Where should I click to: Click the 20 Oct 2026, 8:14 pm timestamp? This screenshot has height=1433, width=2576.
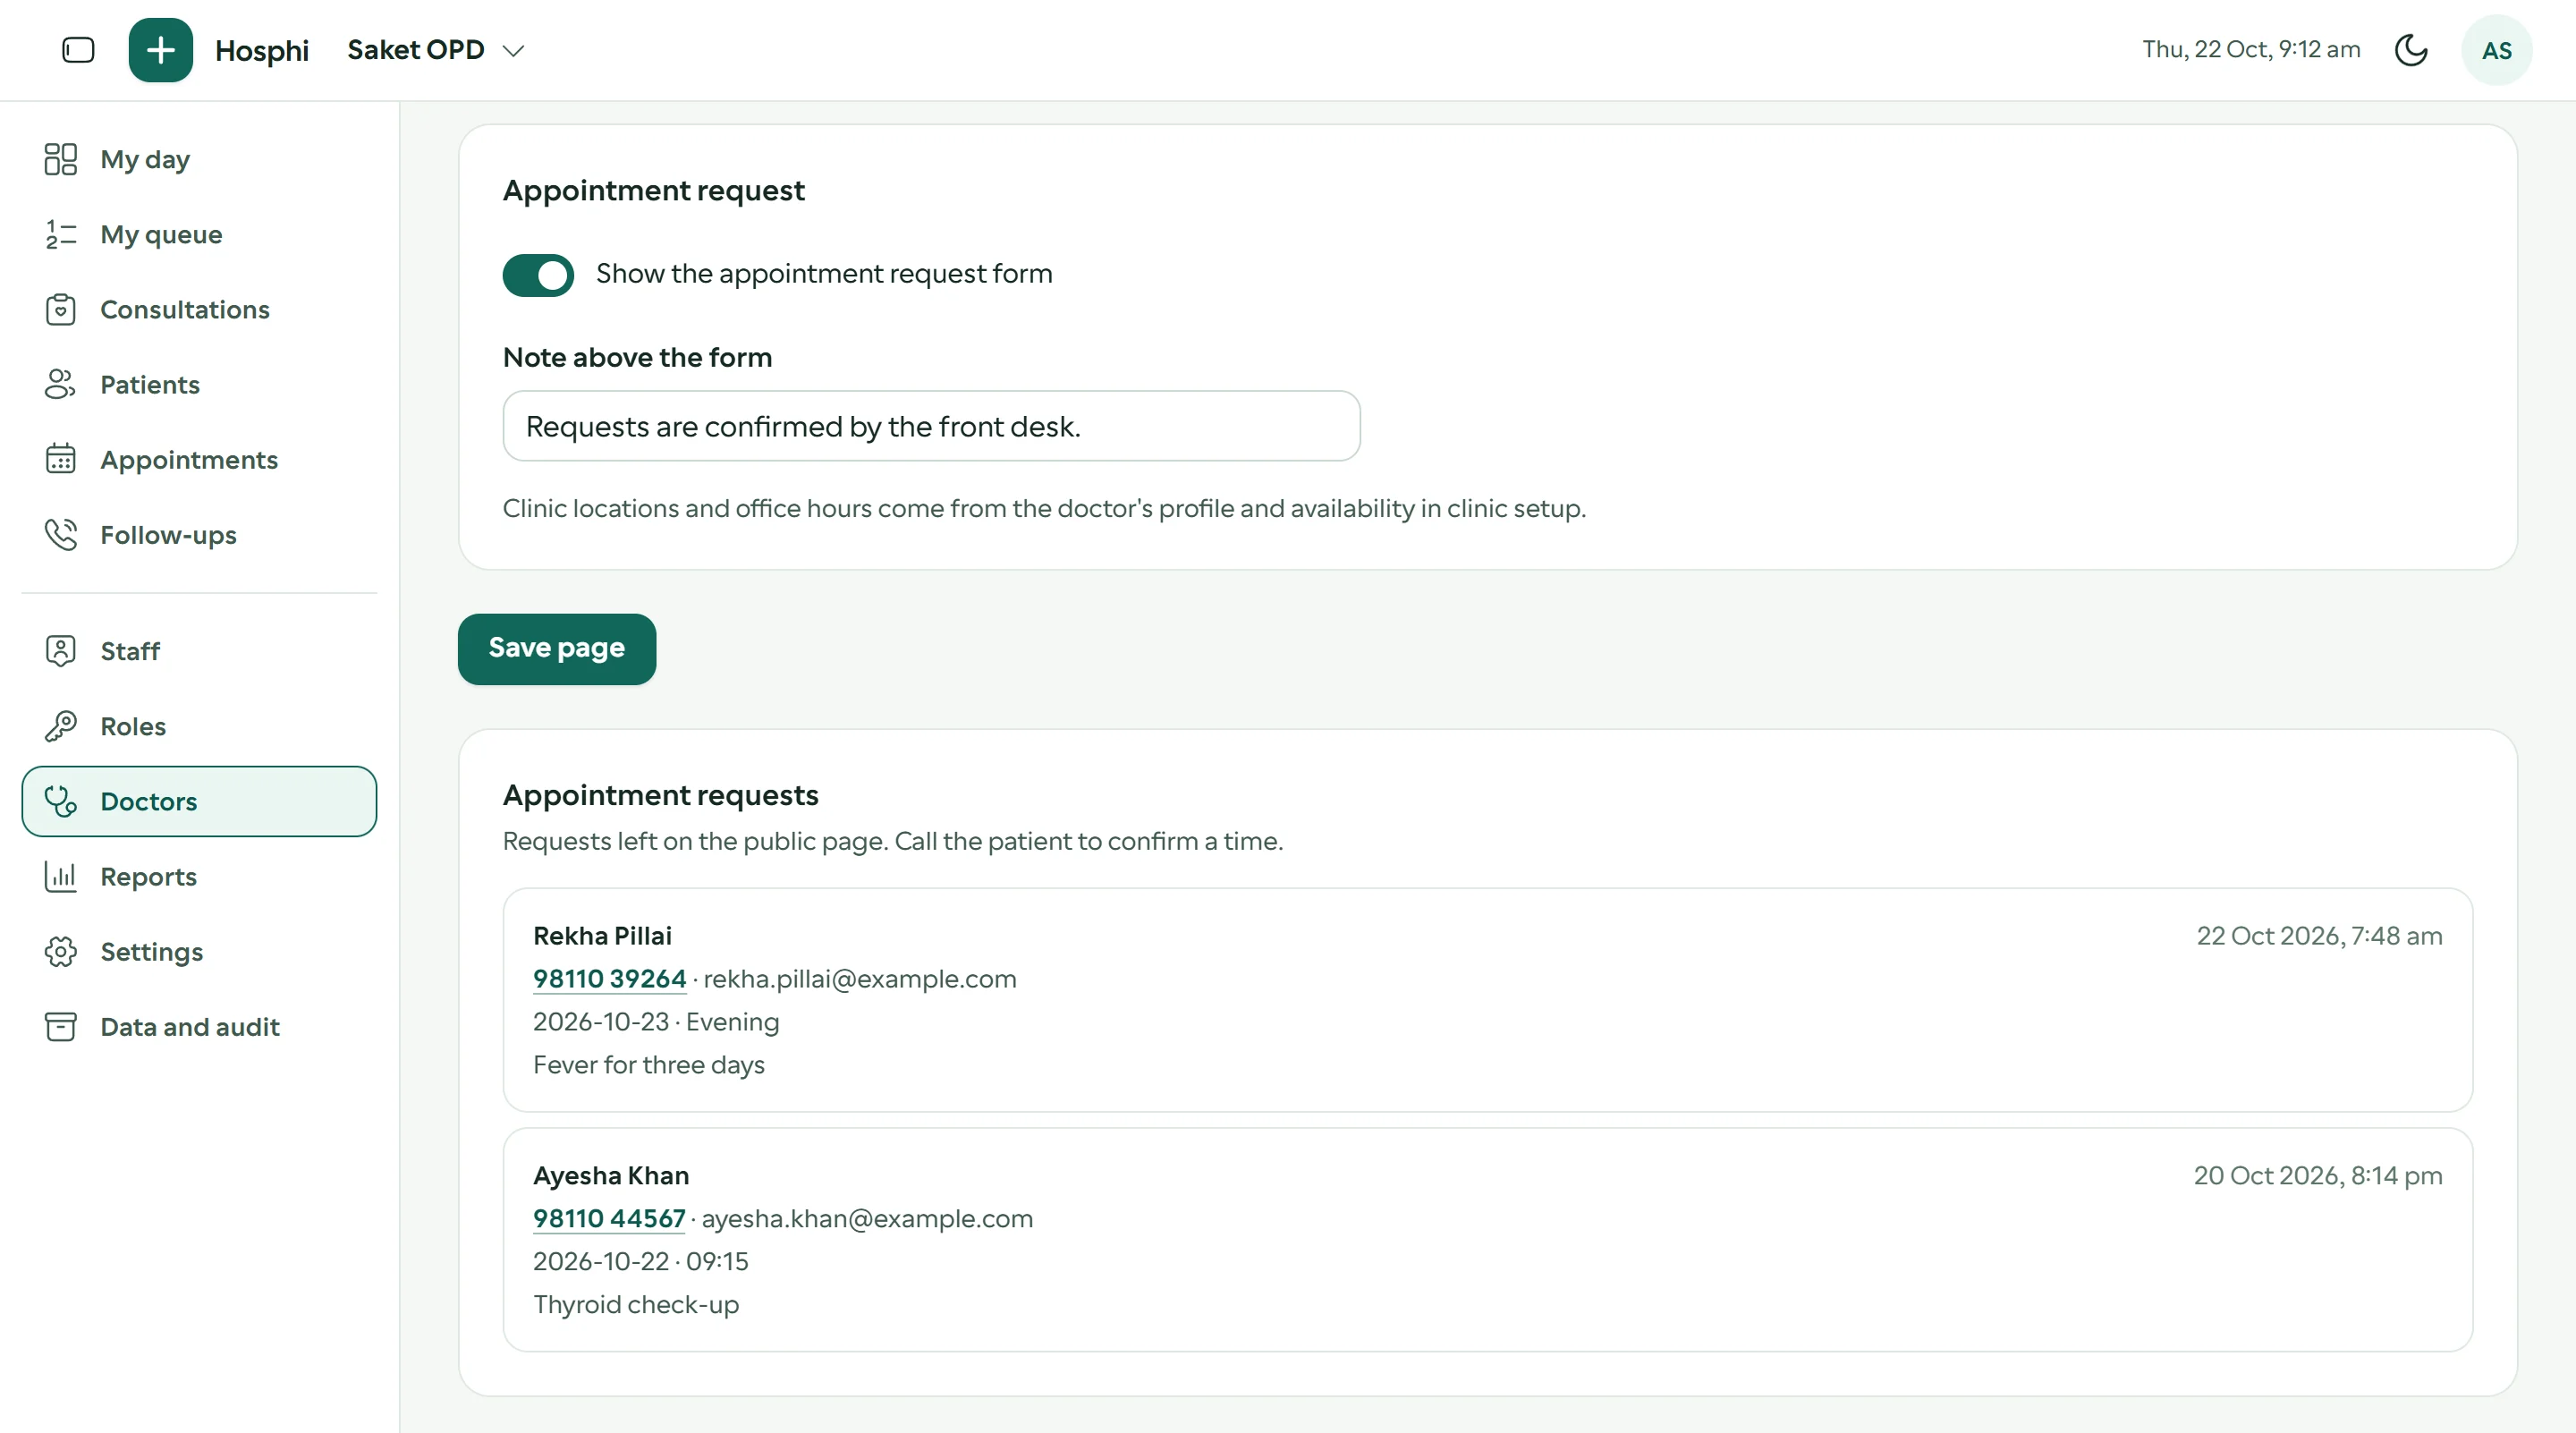(2318, 1175)
